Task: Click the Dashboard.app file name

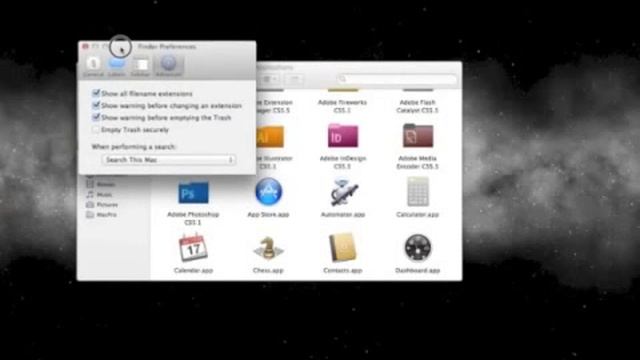Action: coord(418,270)
